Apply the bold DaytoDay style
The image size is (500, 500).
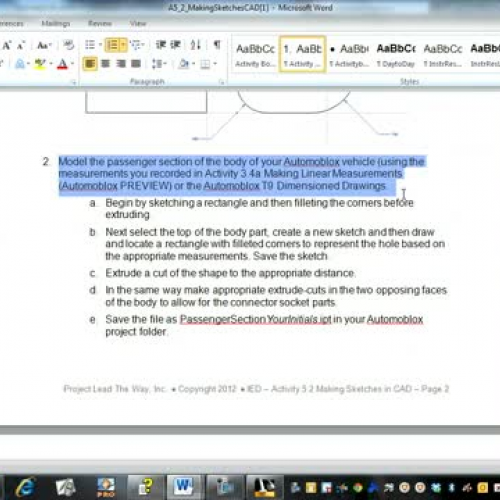[x=396, y=55]
